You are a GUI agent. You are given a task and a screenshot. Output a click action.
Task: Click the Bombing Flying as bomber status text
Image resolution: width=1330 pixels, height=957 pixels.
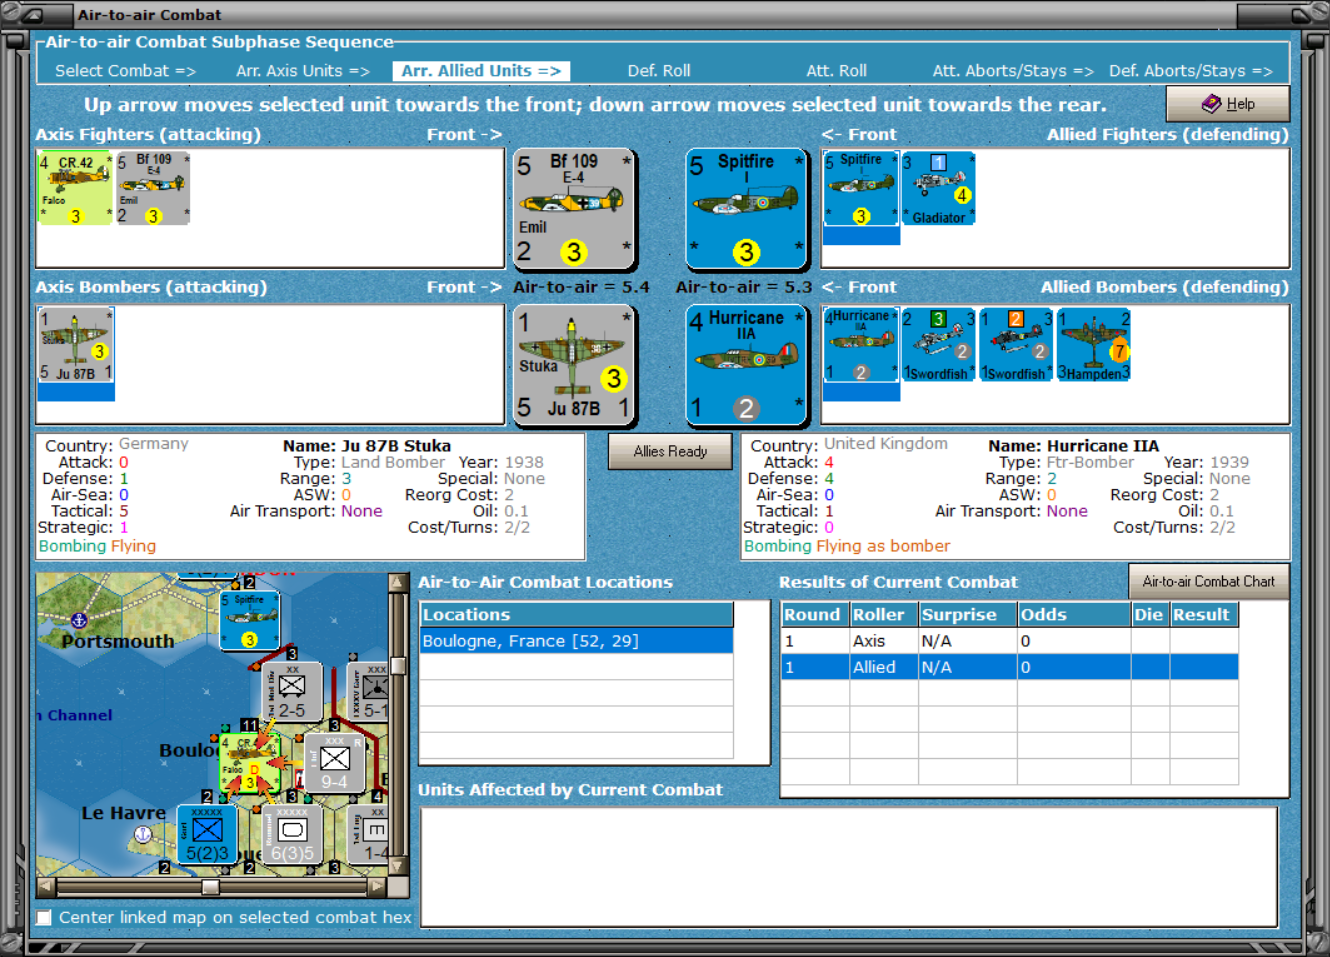847,546
